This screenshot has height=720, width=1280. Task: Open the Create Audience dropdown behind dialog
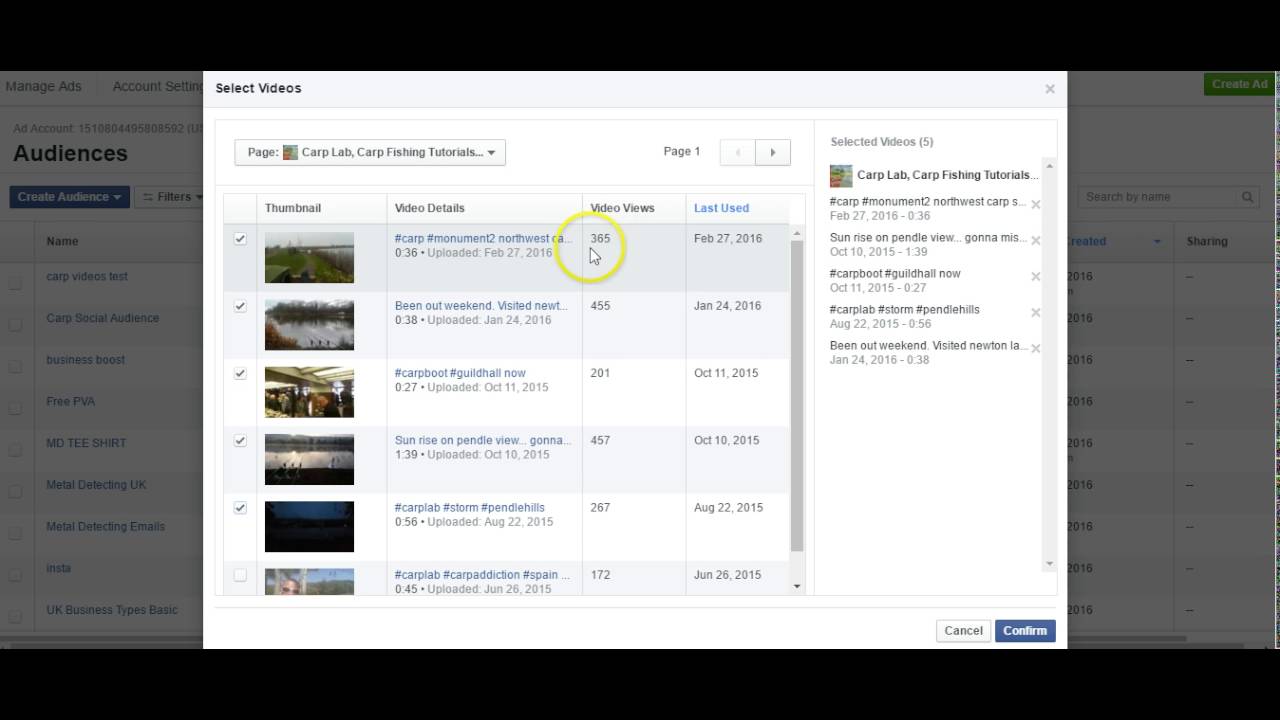click(x=69, y=197)
